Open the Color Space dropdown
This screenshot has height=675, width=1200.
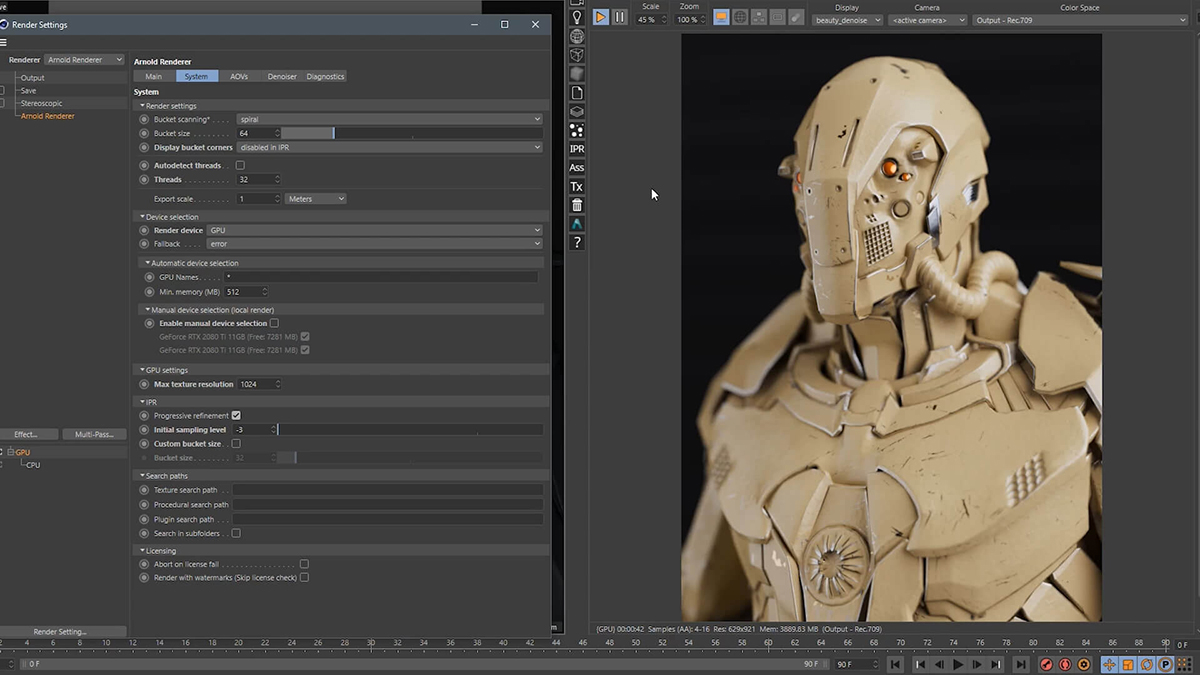[1080, 20]
